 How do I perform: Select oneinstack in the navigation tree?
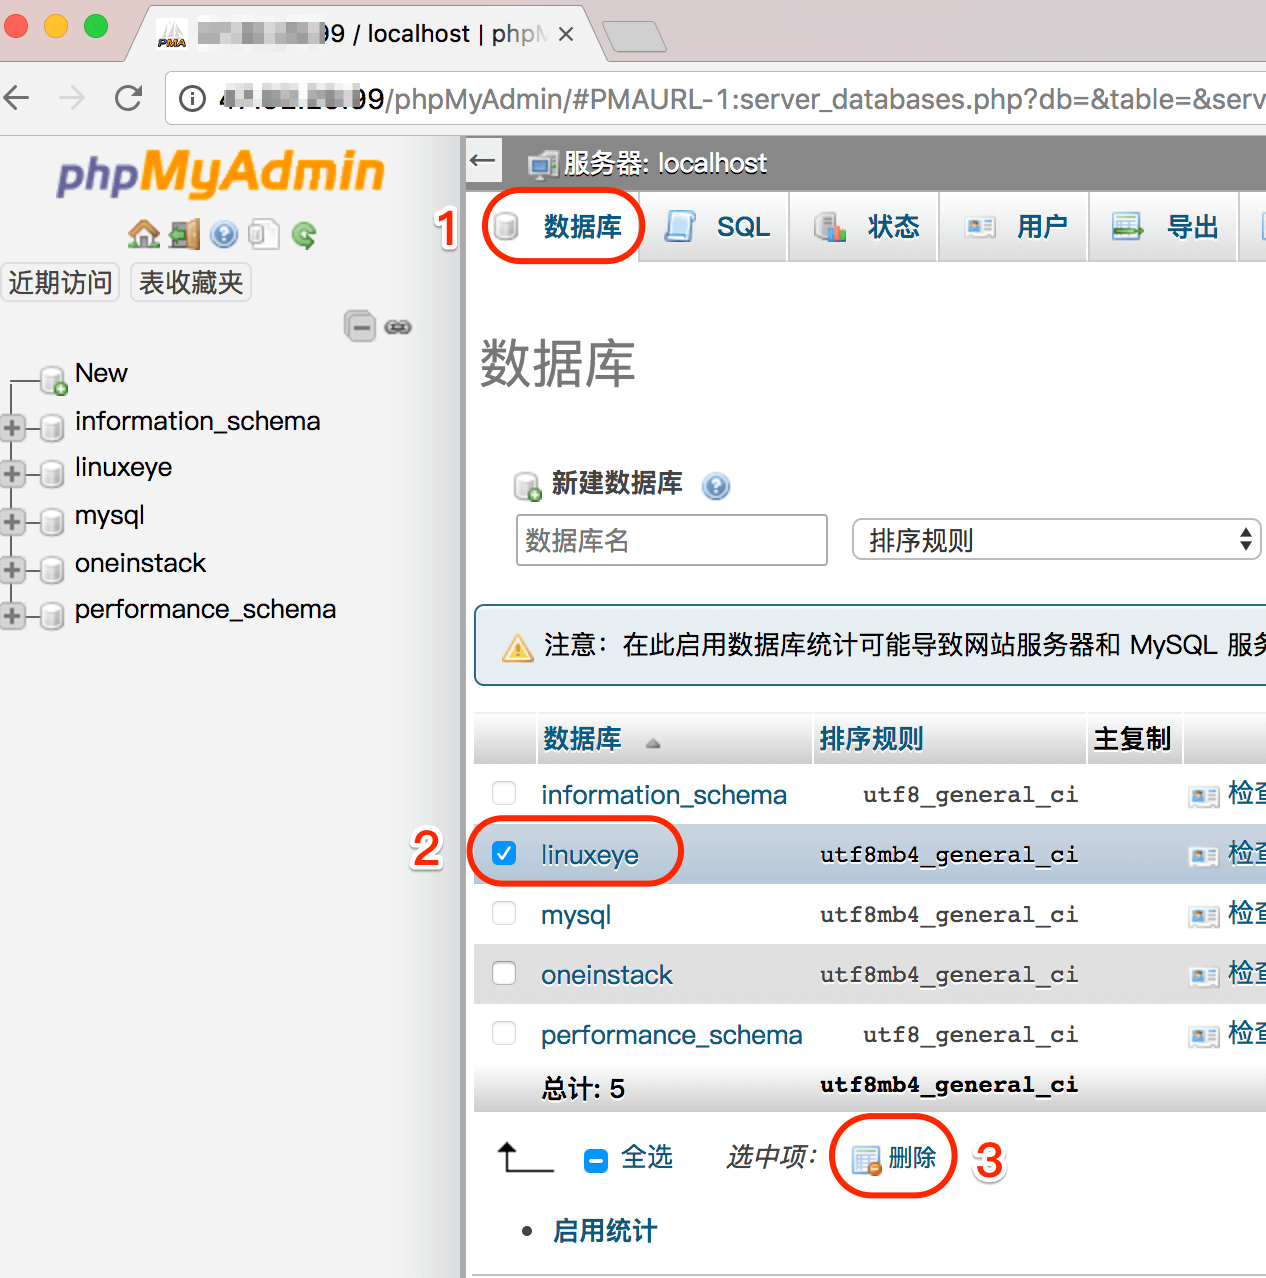point(140,563)
